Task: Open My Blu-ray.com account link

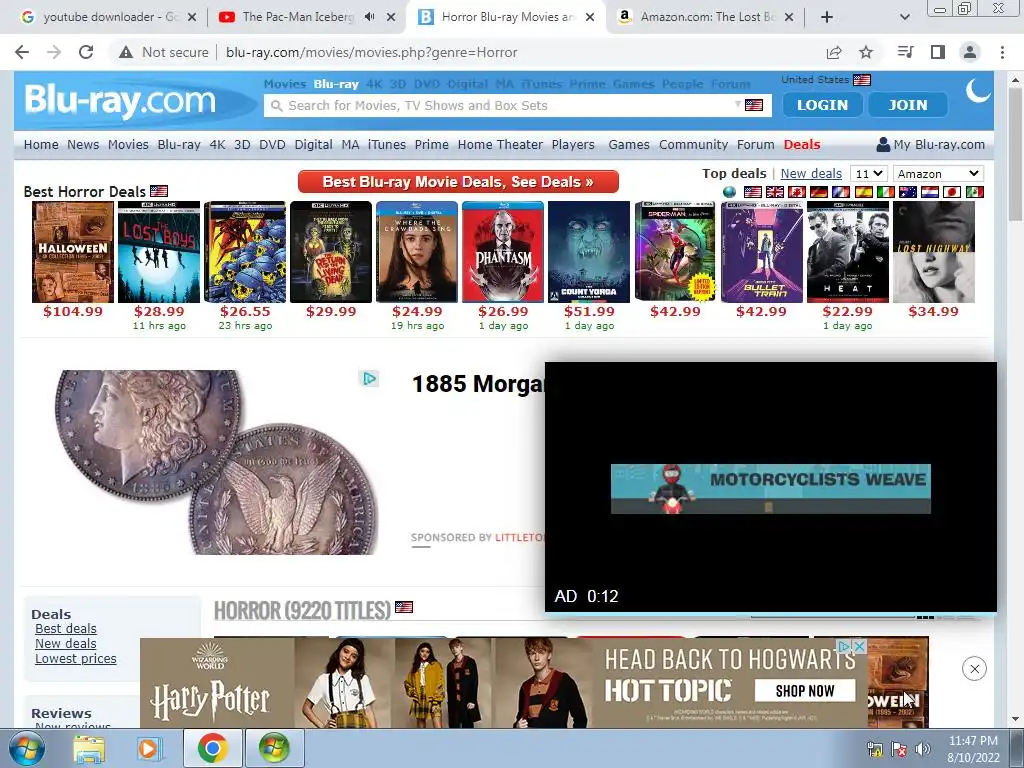Action: pyautogui.click(x=931, y=144)
